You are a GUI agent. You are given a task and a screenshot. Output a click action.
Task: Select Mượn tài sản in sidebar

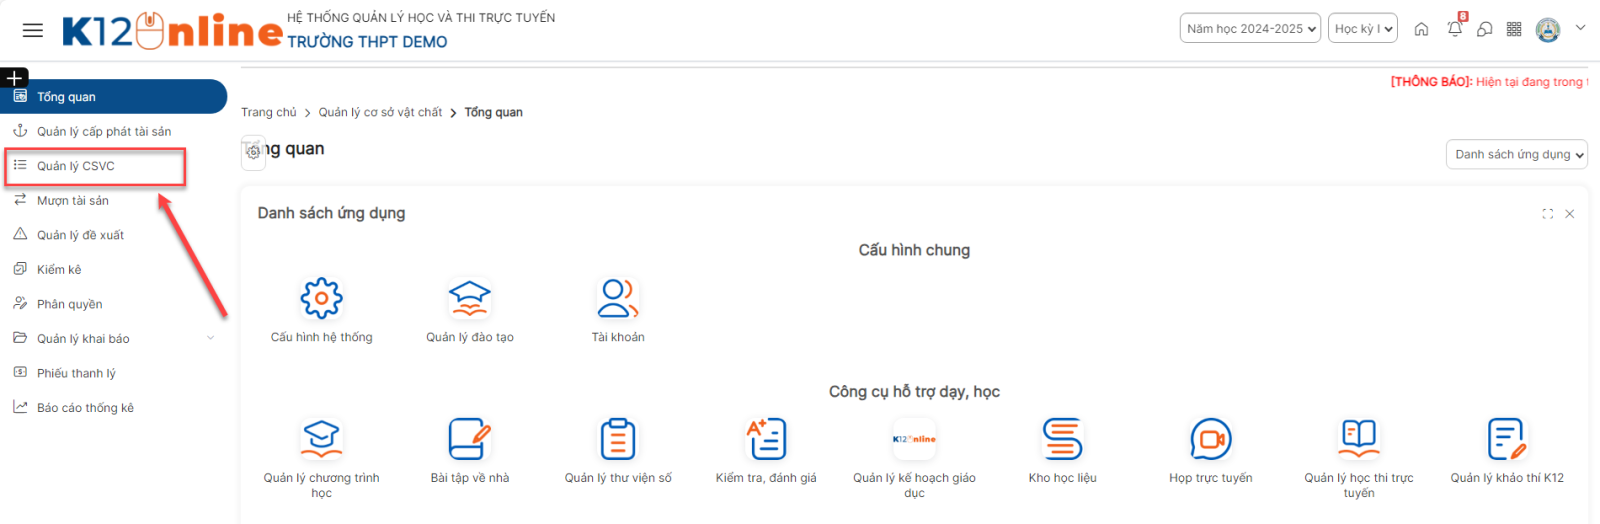[x=73, y=201]
